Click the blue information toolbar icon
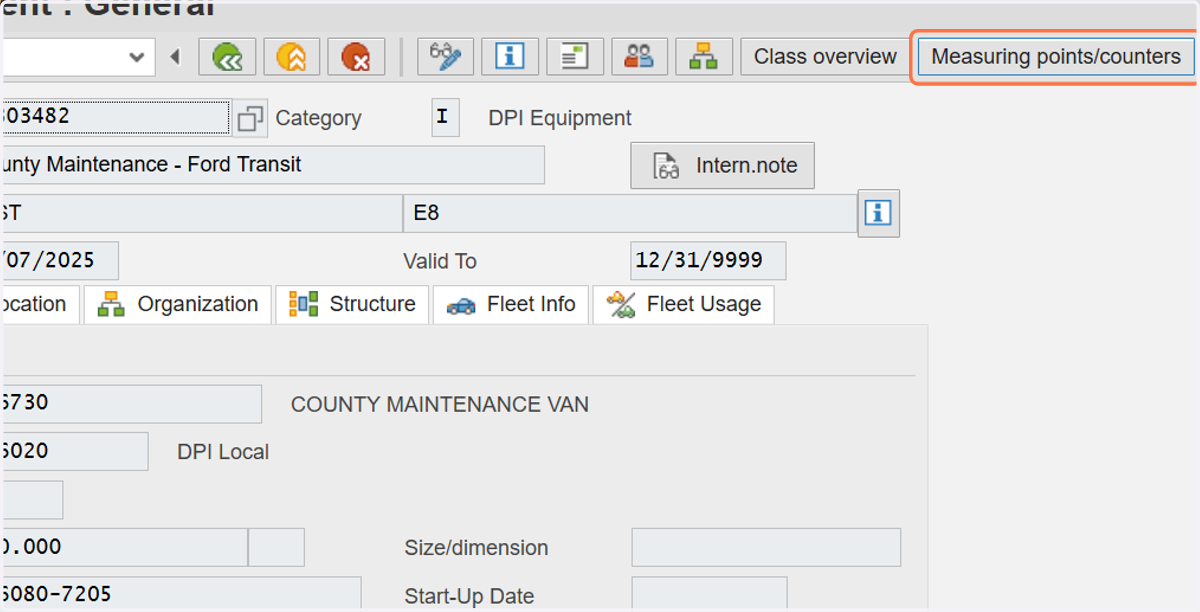Image resolution: width=1200 pixels, height=612 pixels. (510, 57)
